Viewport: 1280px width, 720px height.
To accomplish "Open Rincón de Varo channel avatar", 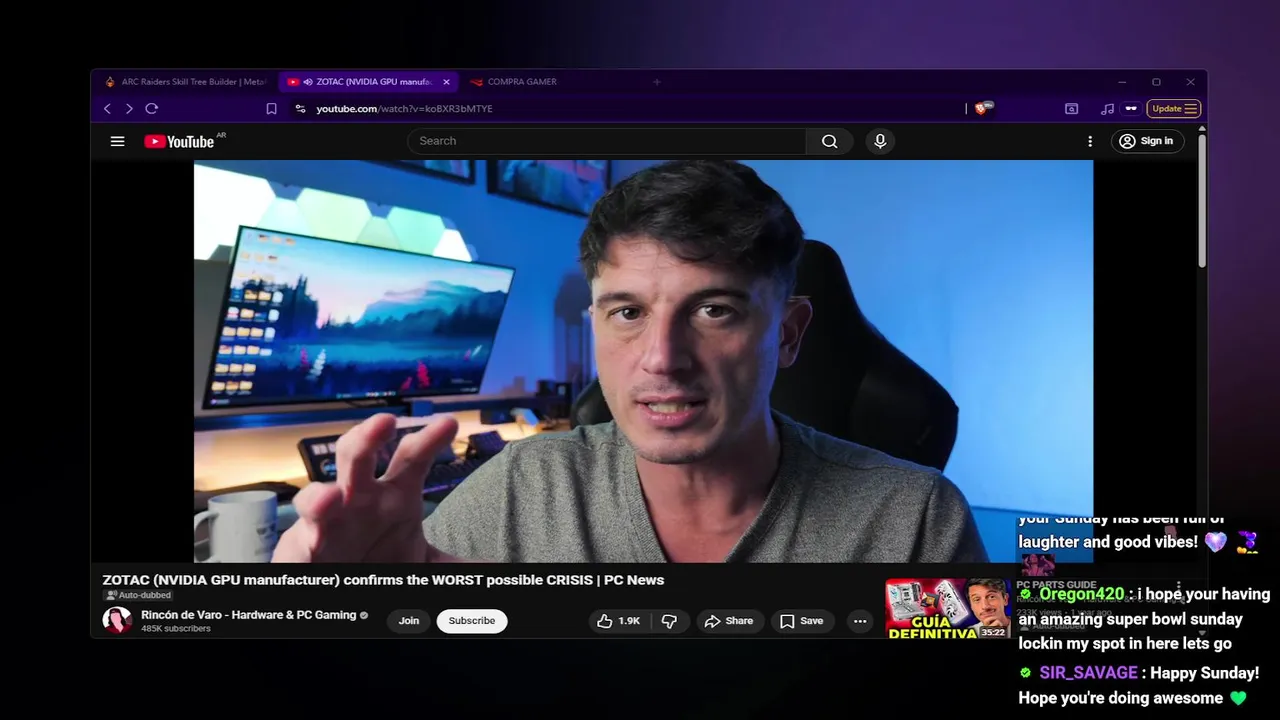I will 117,621.
